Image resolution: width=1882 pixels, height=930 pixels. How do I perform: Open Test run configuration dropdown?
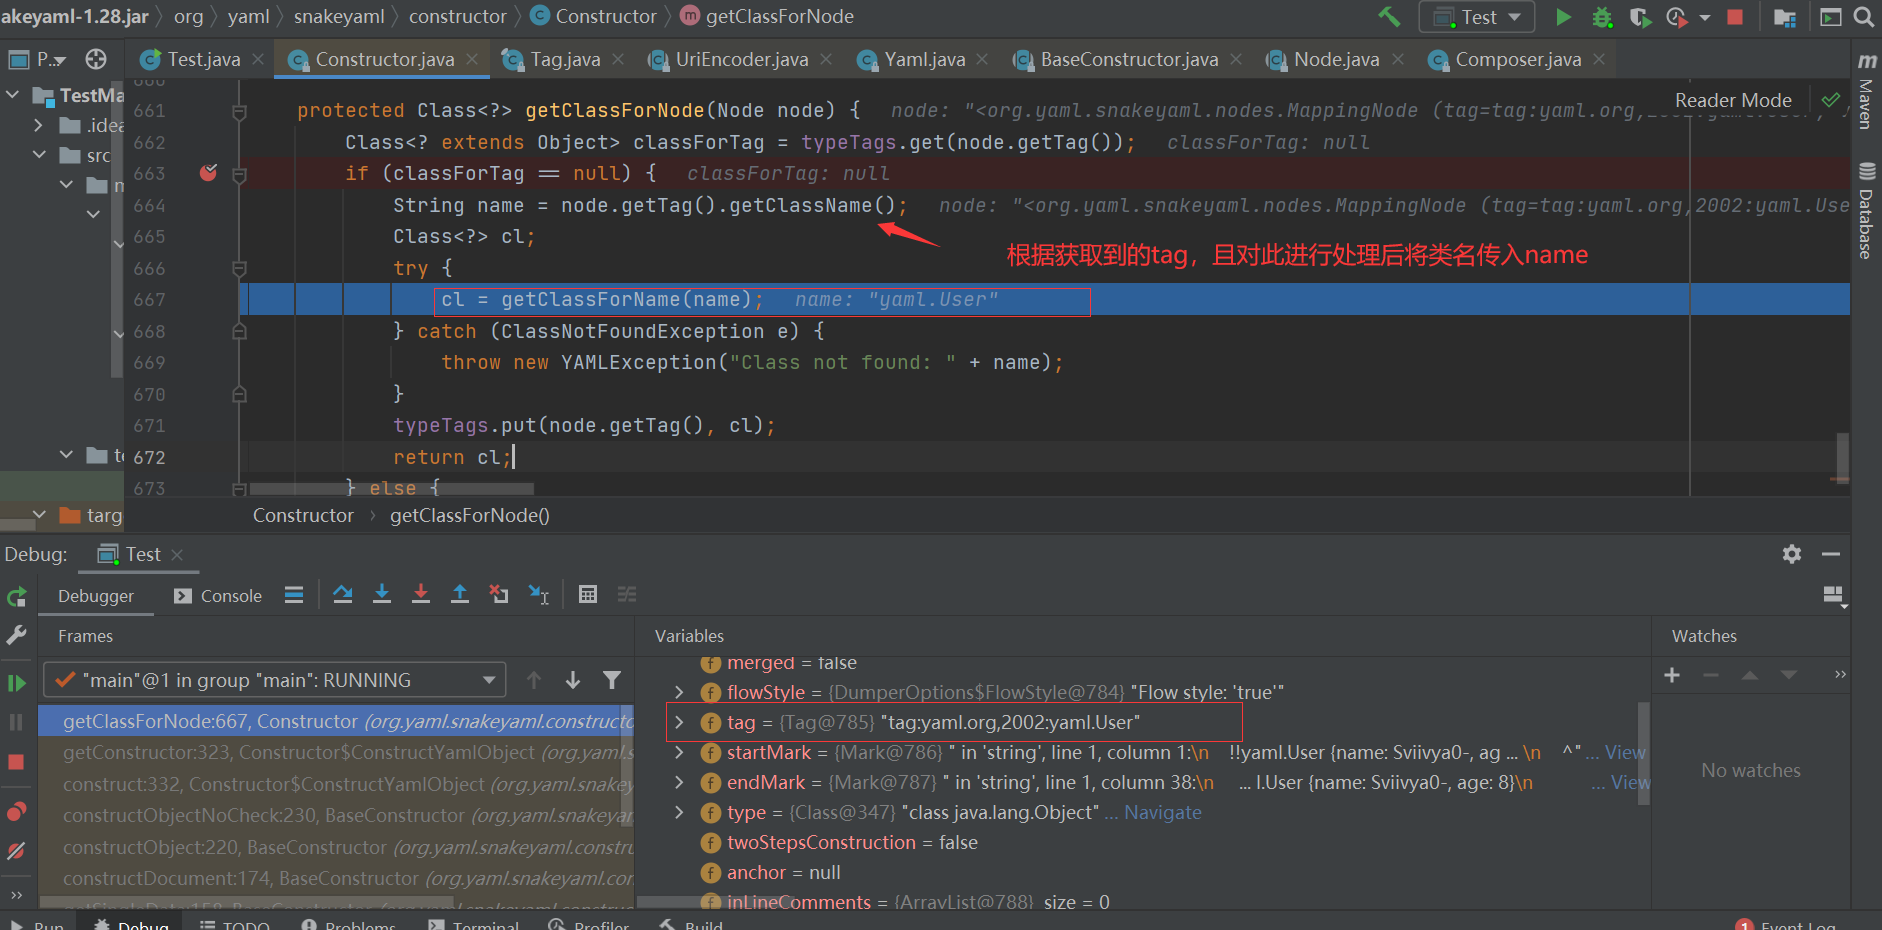(x=1477, y=17)
